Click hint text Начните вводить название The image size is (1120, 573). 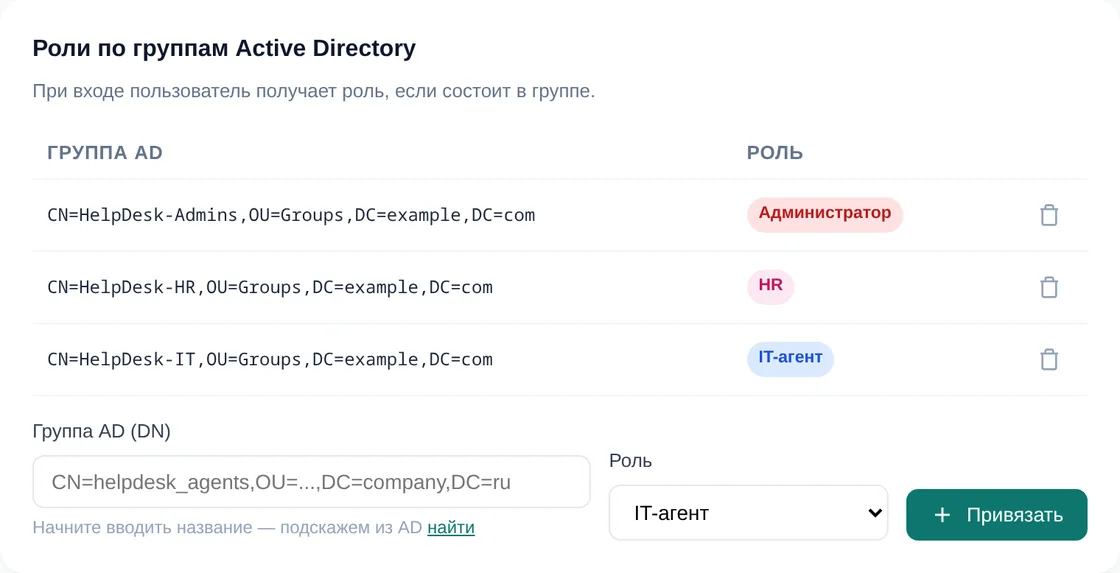coord(142,528)
